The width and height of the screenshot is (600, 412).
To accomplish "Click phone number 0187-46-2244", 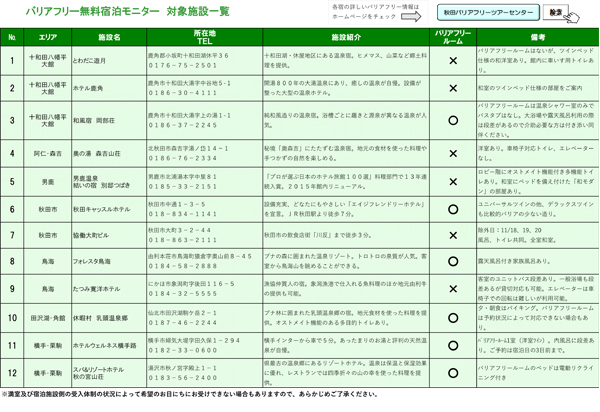I will point(183,322).
